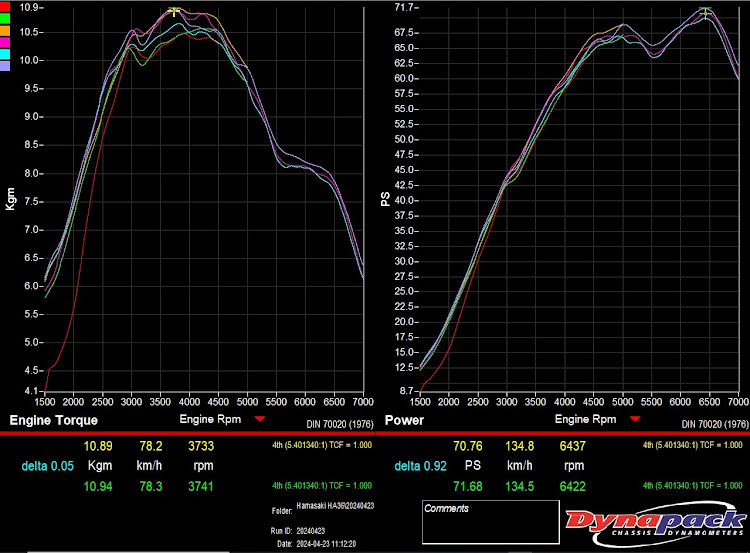Click the Dynapack chassis dynamometers logo
The height and width of the screenshot is (553, 750).
coord(656,523)
